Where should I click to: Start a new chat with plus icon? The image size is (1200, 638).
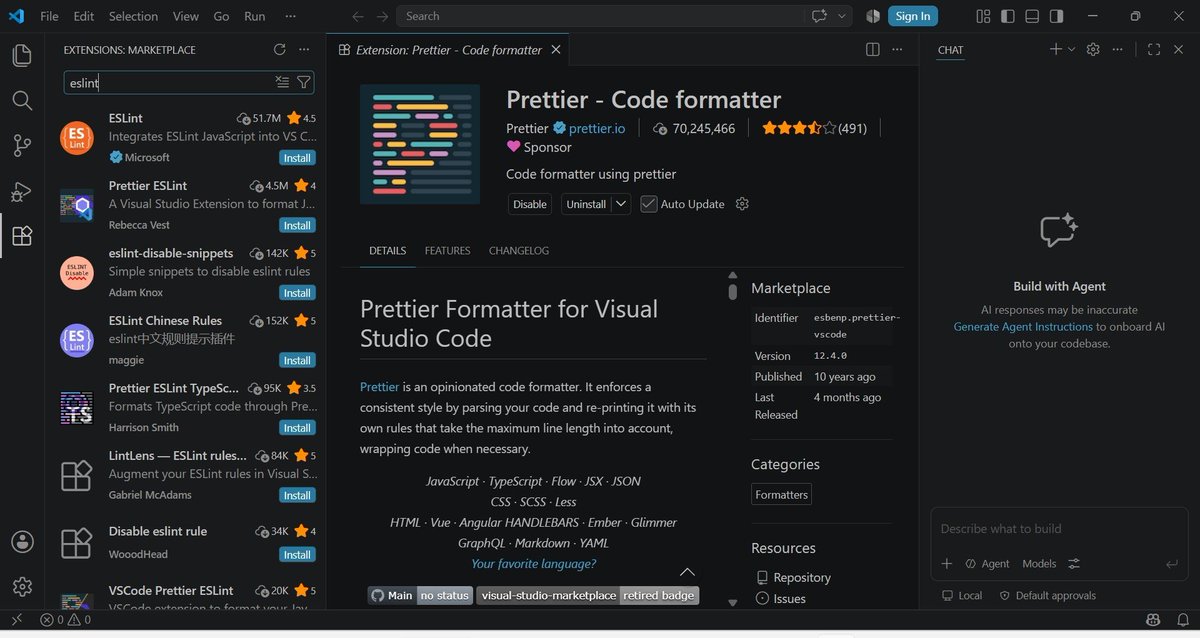coord(1055,49)
